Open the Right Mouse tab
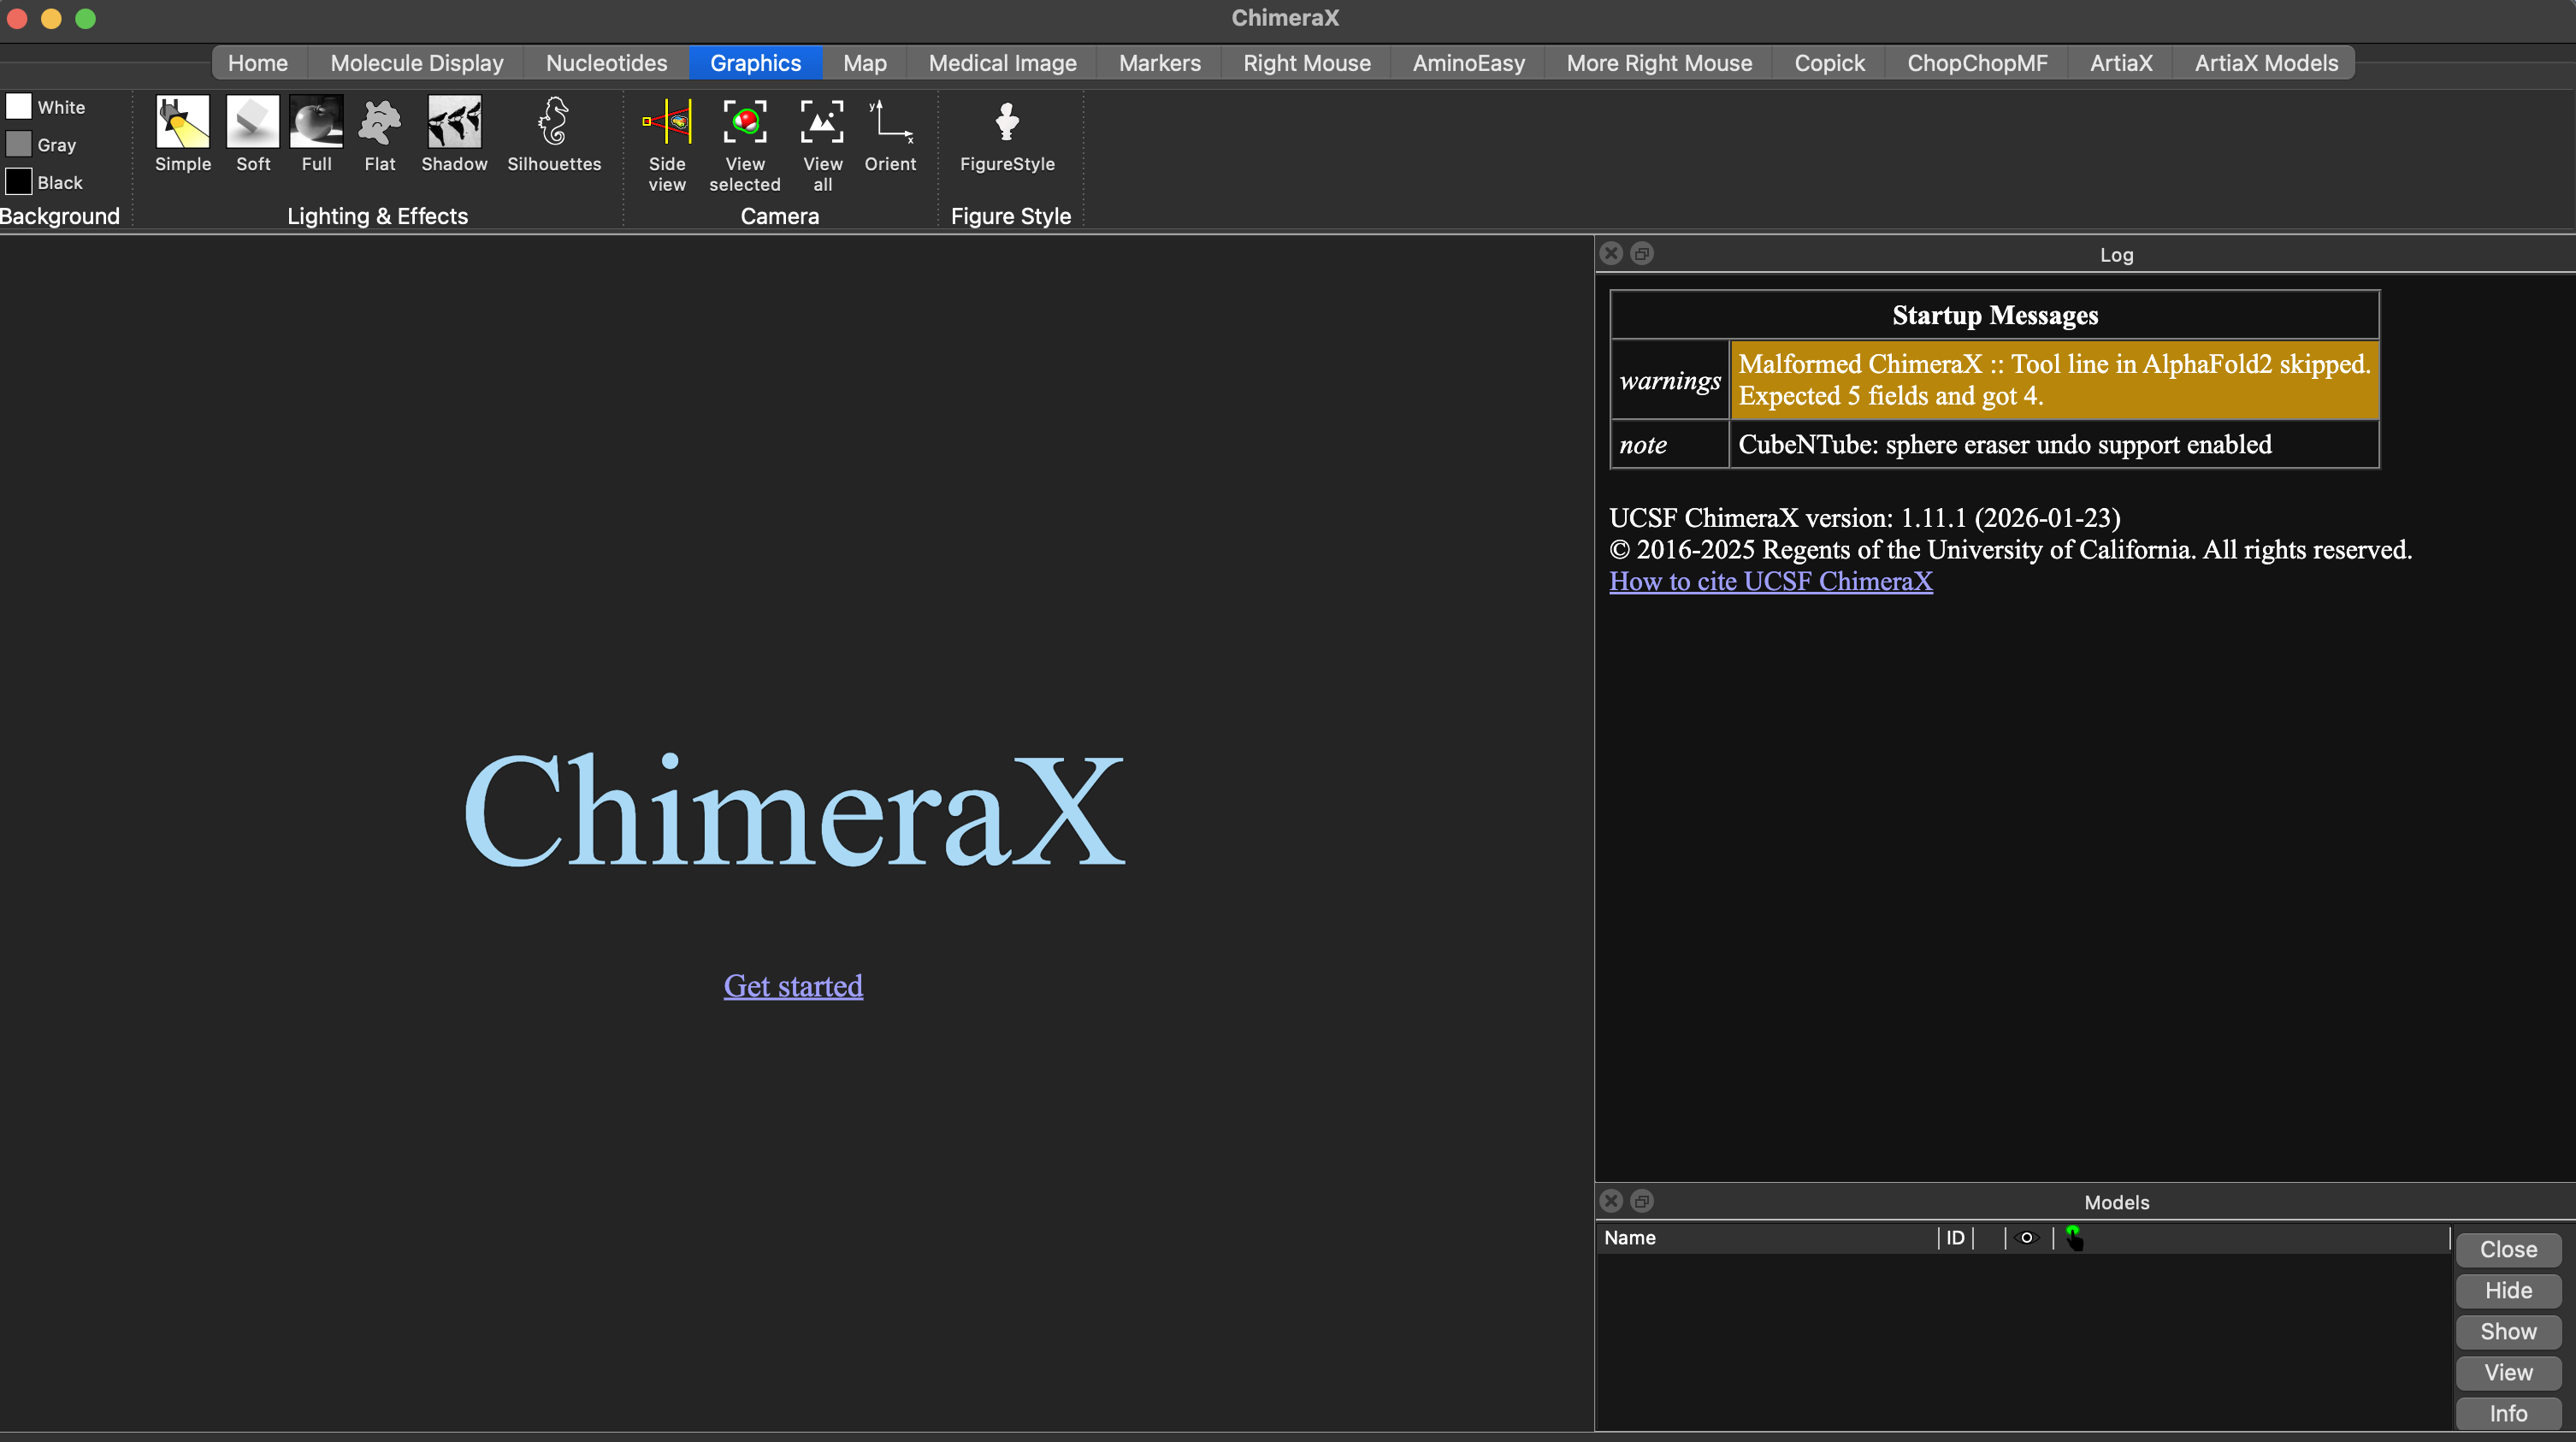2576x1442 pixels. (x=1307, y=63)
